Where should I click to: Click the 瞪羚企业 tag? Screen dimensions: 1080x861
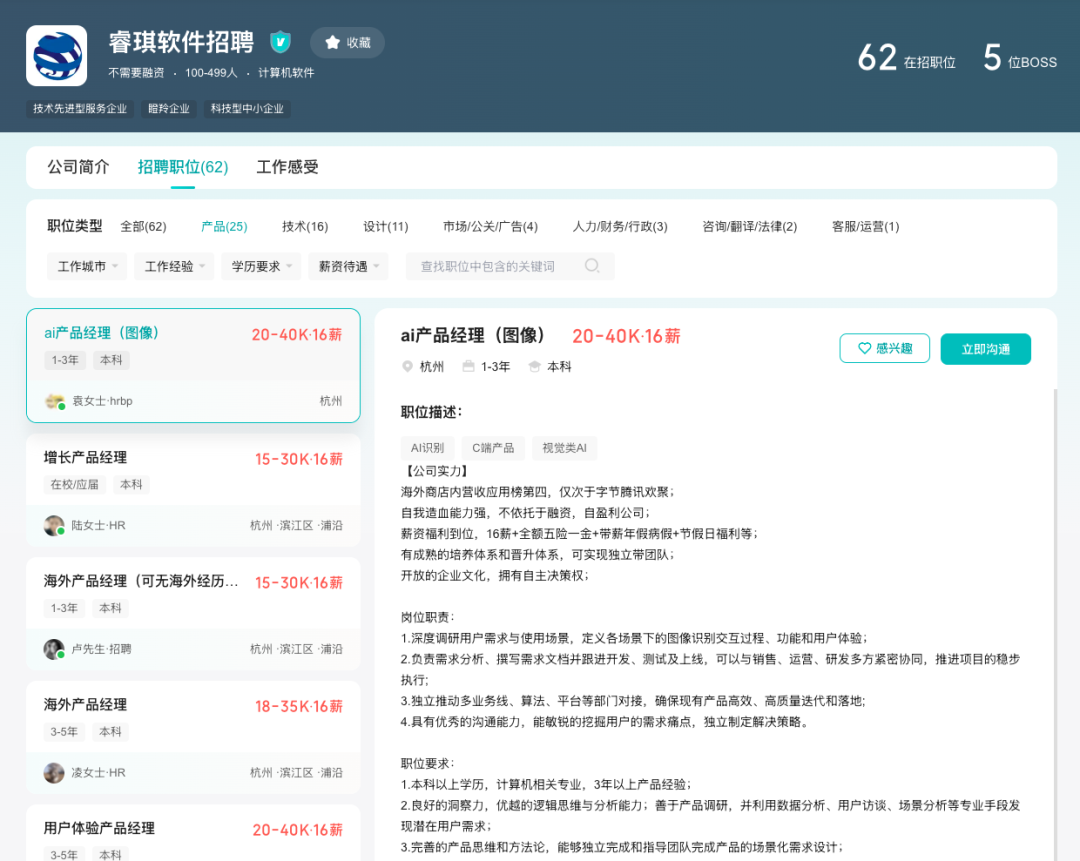pos(169,109)
